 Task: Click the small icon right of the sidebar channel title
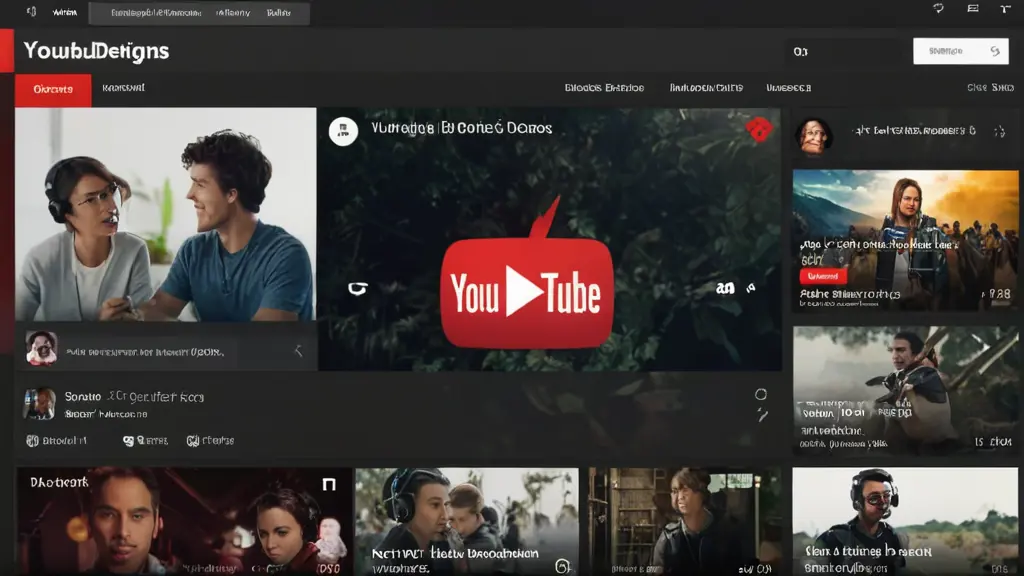tap(998, 131)
